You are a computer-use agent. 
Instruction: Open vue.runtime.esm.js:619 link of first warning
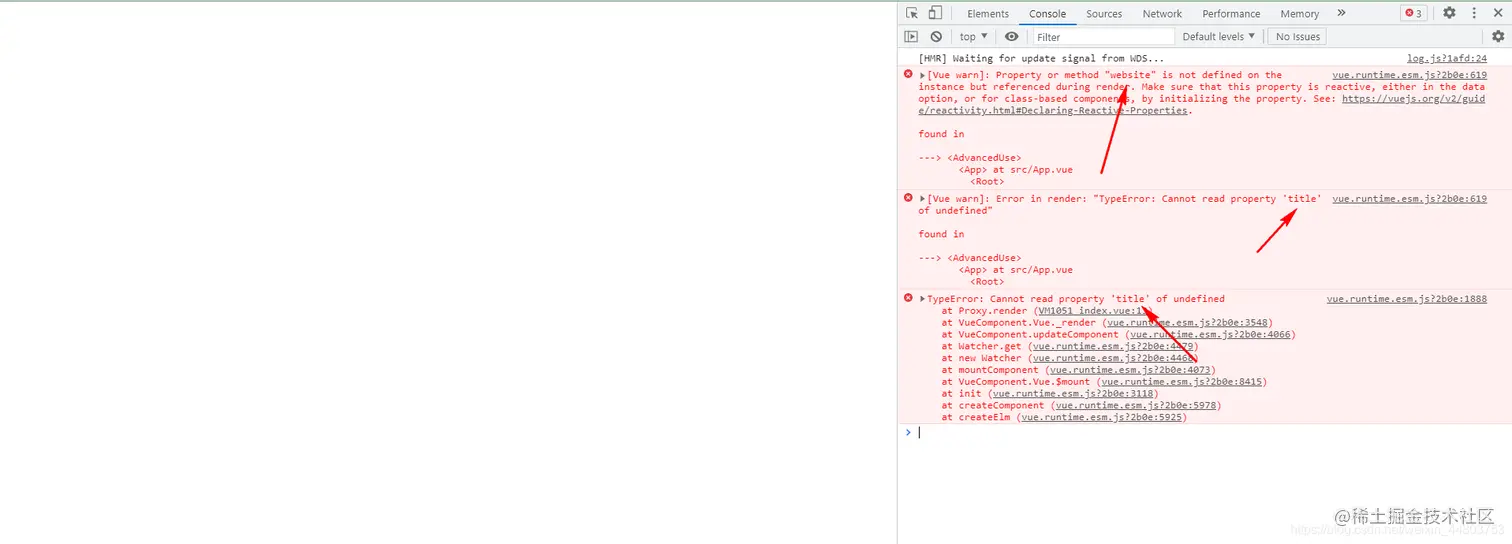click(x=1409, y=75)
